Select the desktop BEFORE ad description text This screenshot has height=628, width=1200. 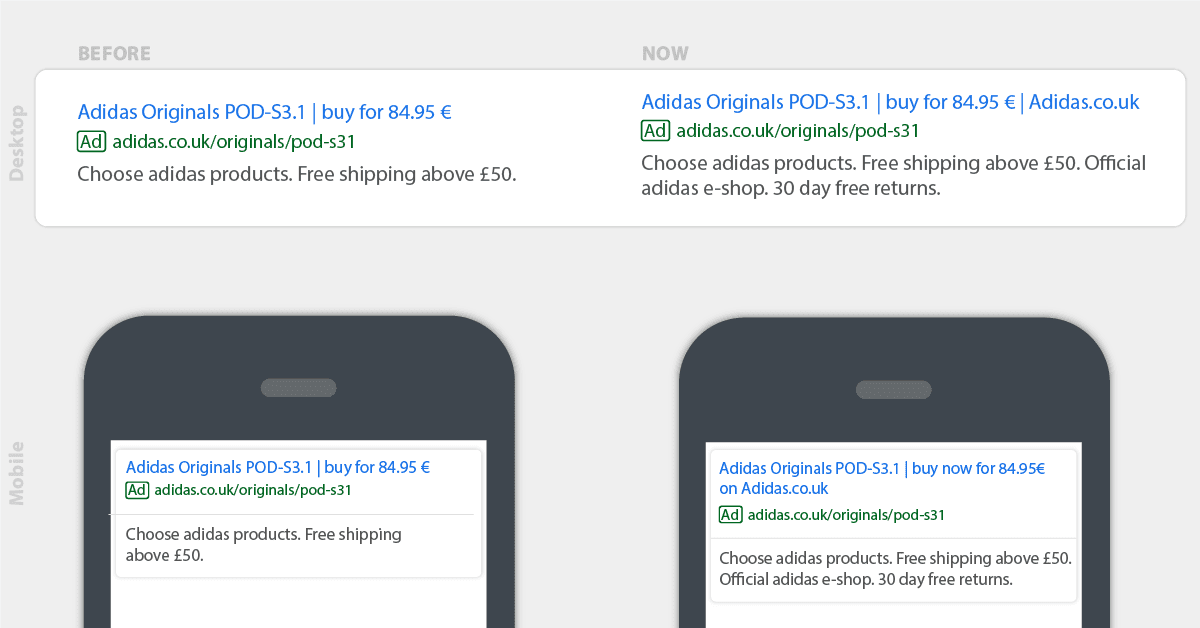coord(296,174)
